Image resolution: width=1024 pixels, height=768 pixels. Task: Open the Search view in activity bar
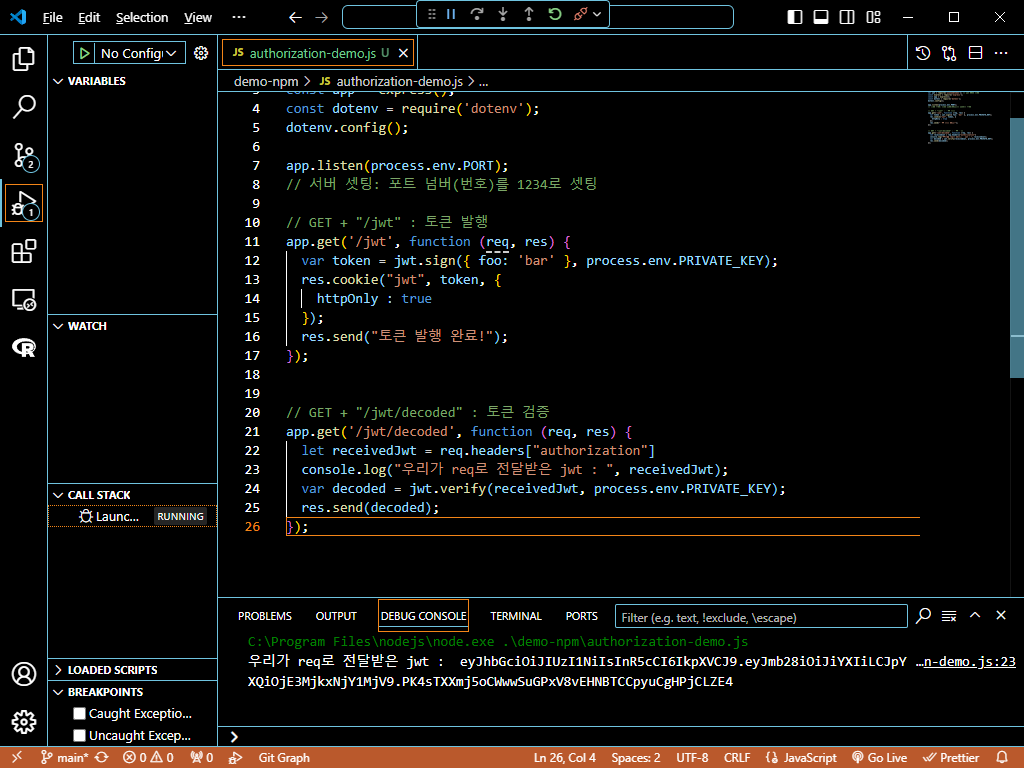tap(24, 107)
